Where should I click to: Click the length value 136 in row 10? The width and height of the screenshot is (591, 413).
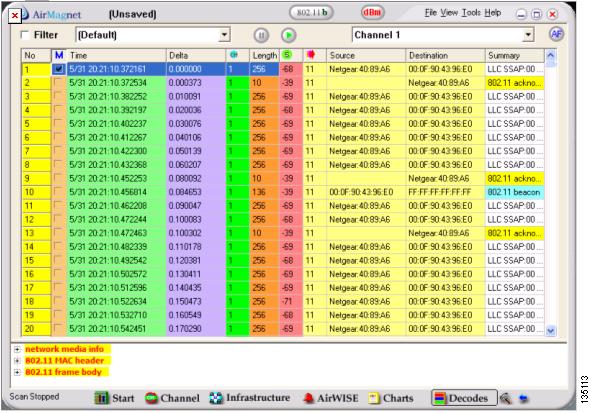coord(264,192)
